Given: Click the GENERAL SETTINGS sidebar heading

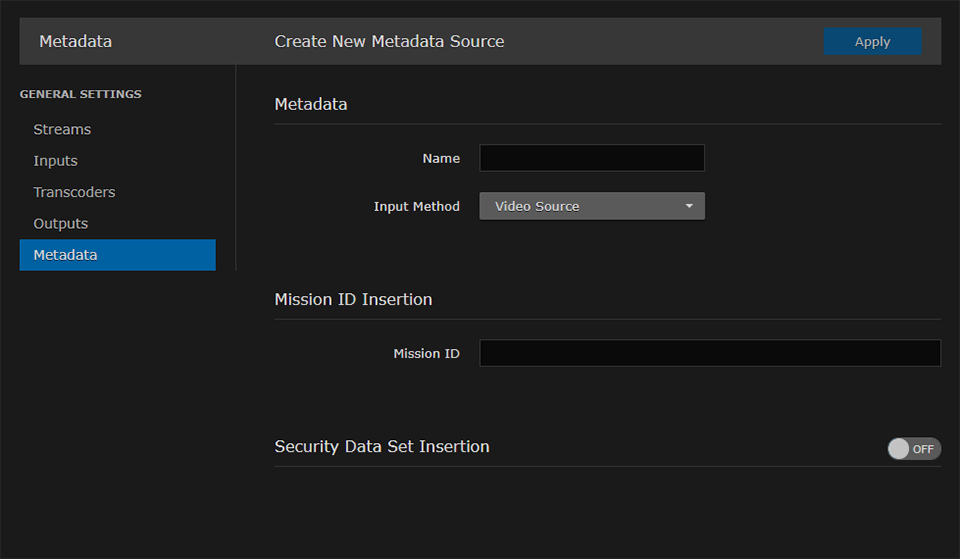Looking at the screenshot, I should [81, 94].
